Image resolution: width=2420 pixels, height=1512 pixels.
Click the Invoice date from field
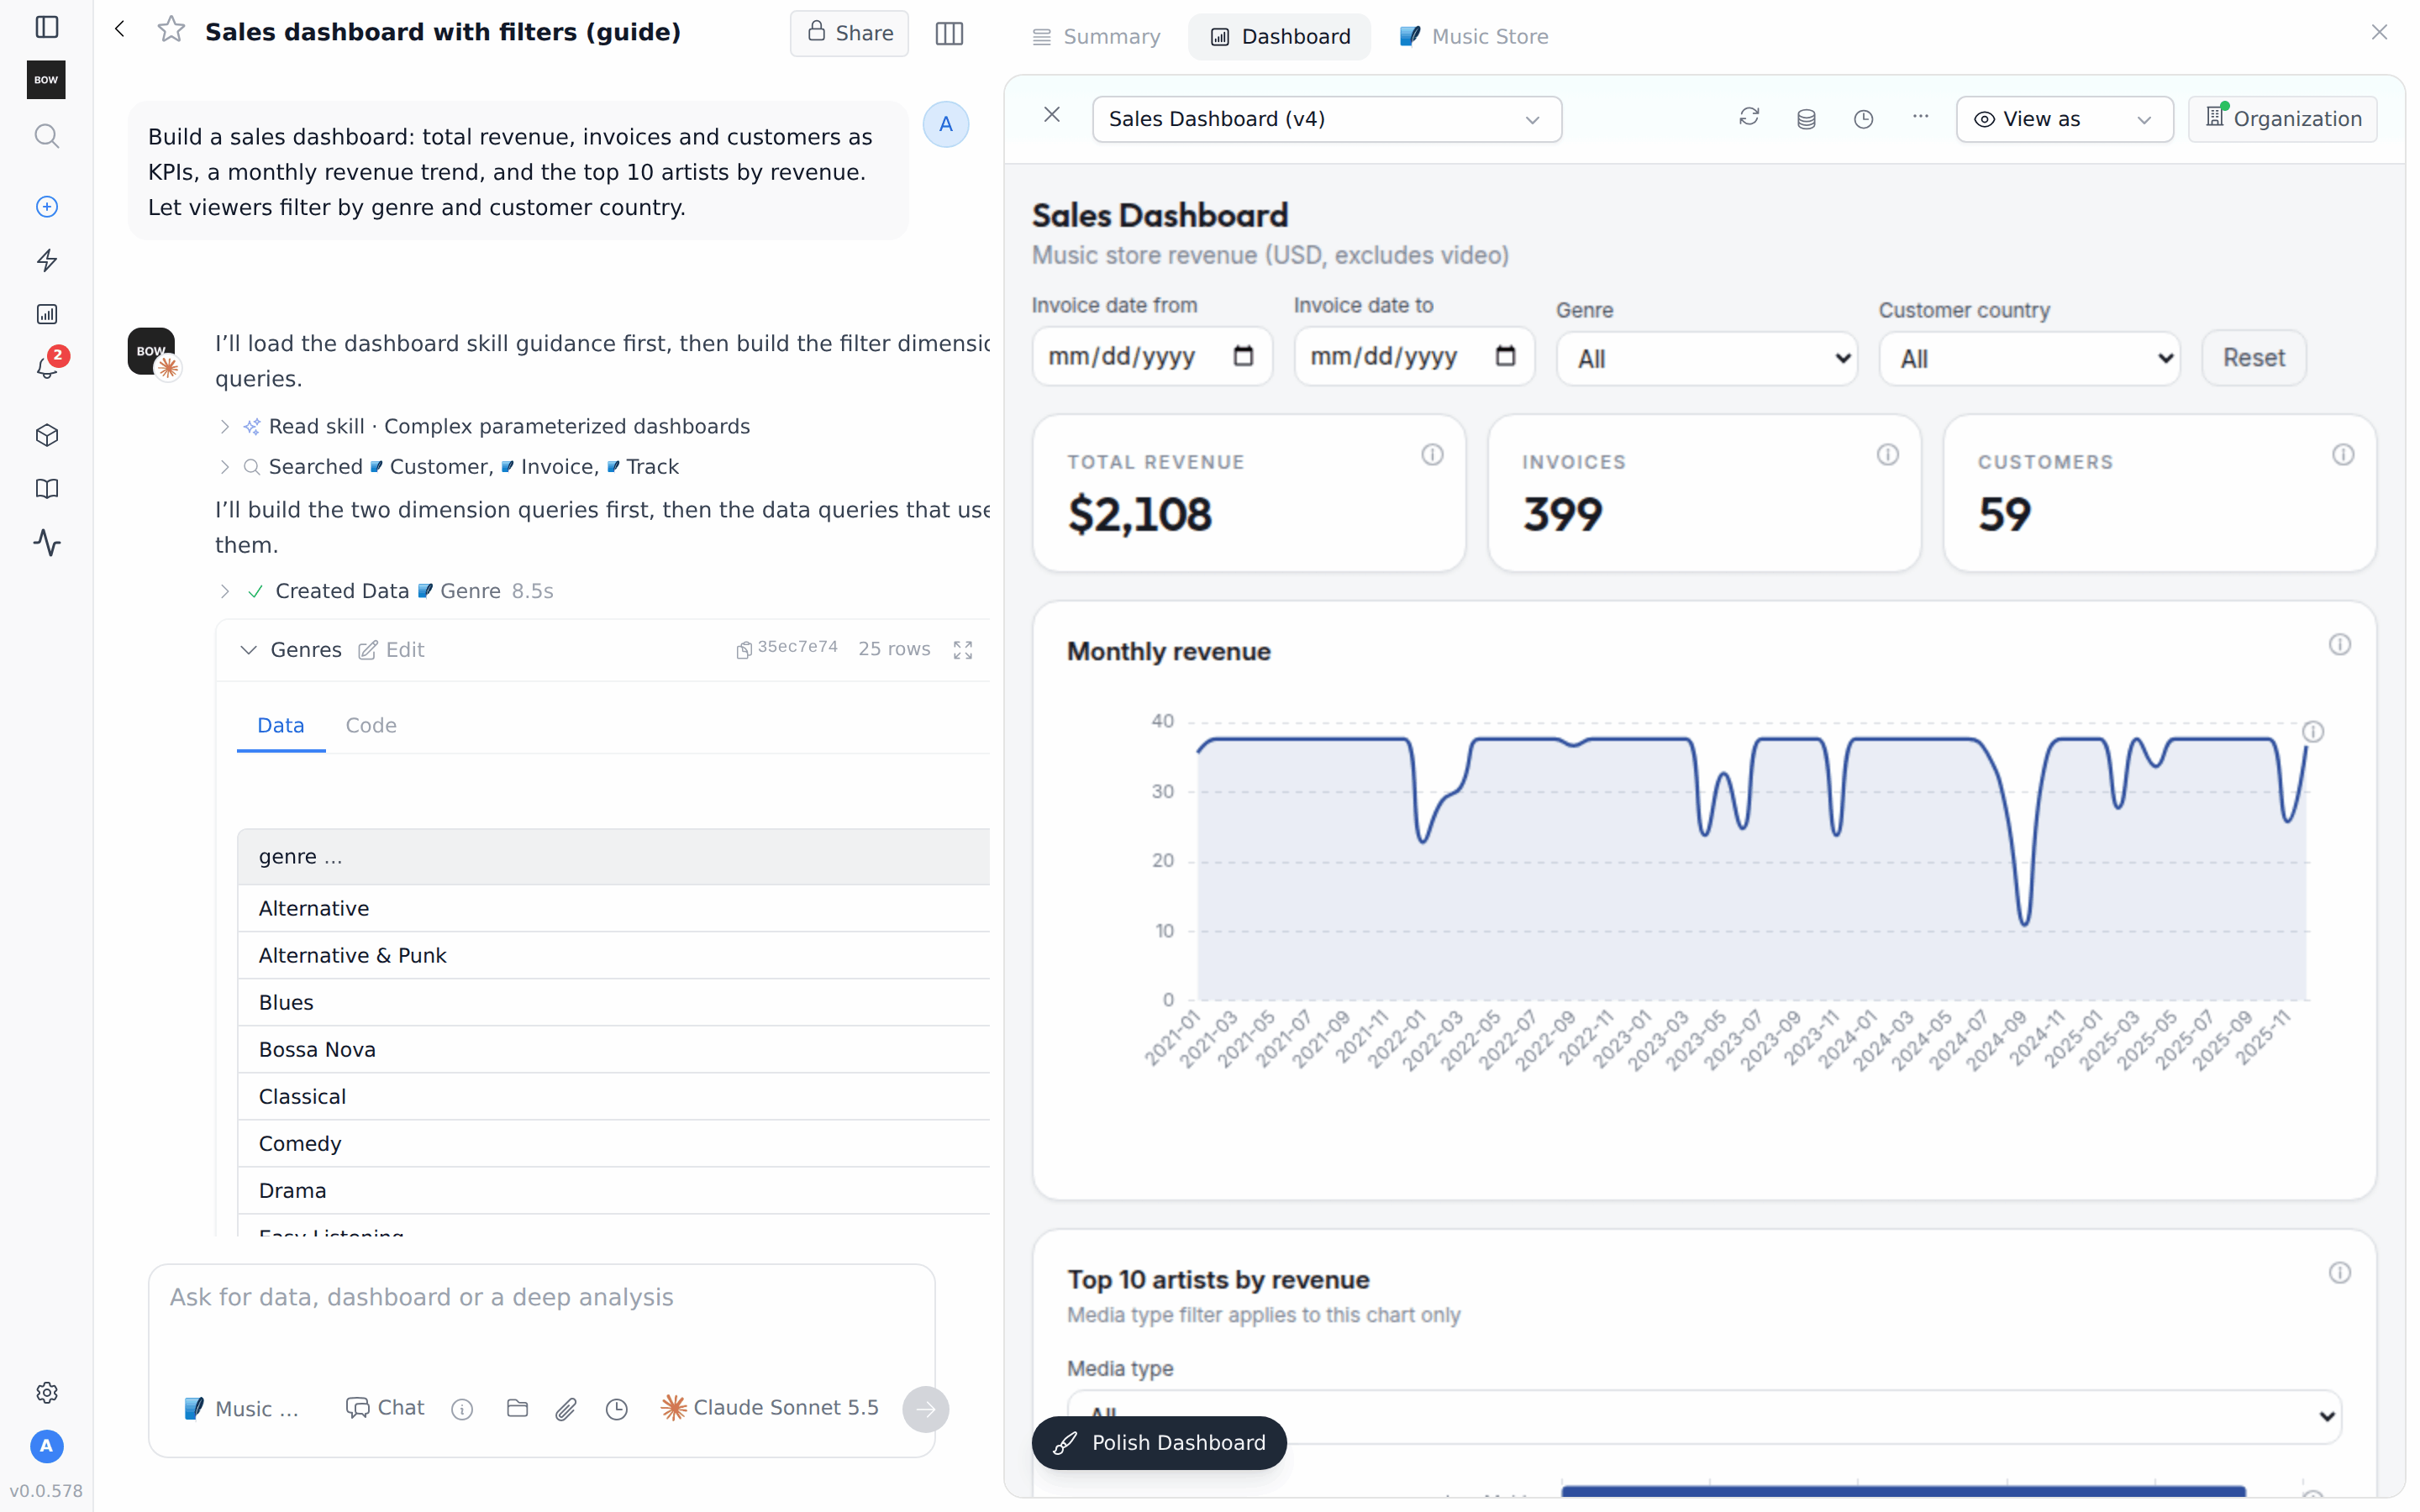[x=1152, y=356]
